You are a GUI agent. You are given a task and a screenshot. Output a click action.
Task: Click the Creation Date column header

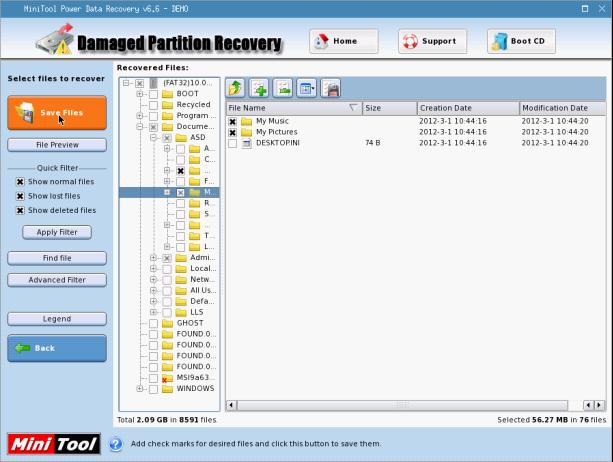click(x=468, y=108)
